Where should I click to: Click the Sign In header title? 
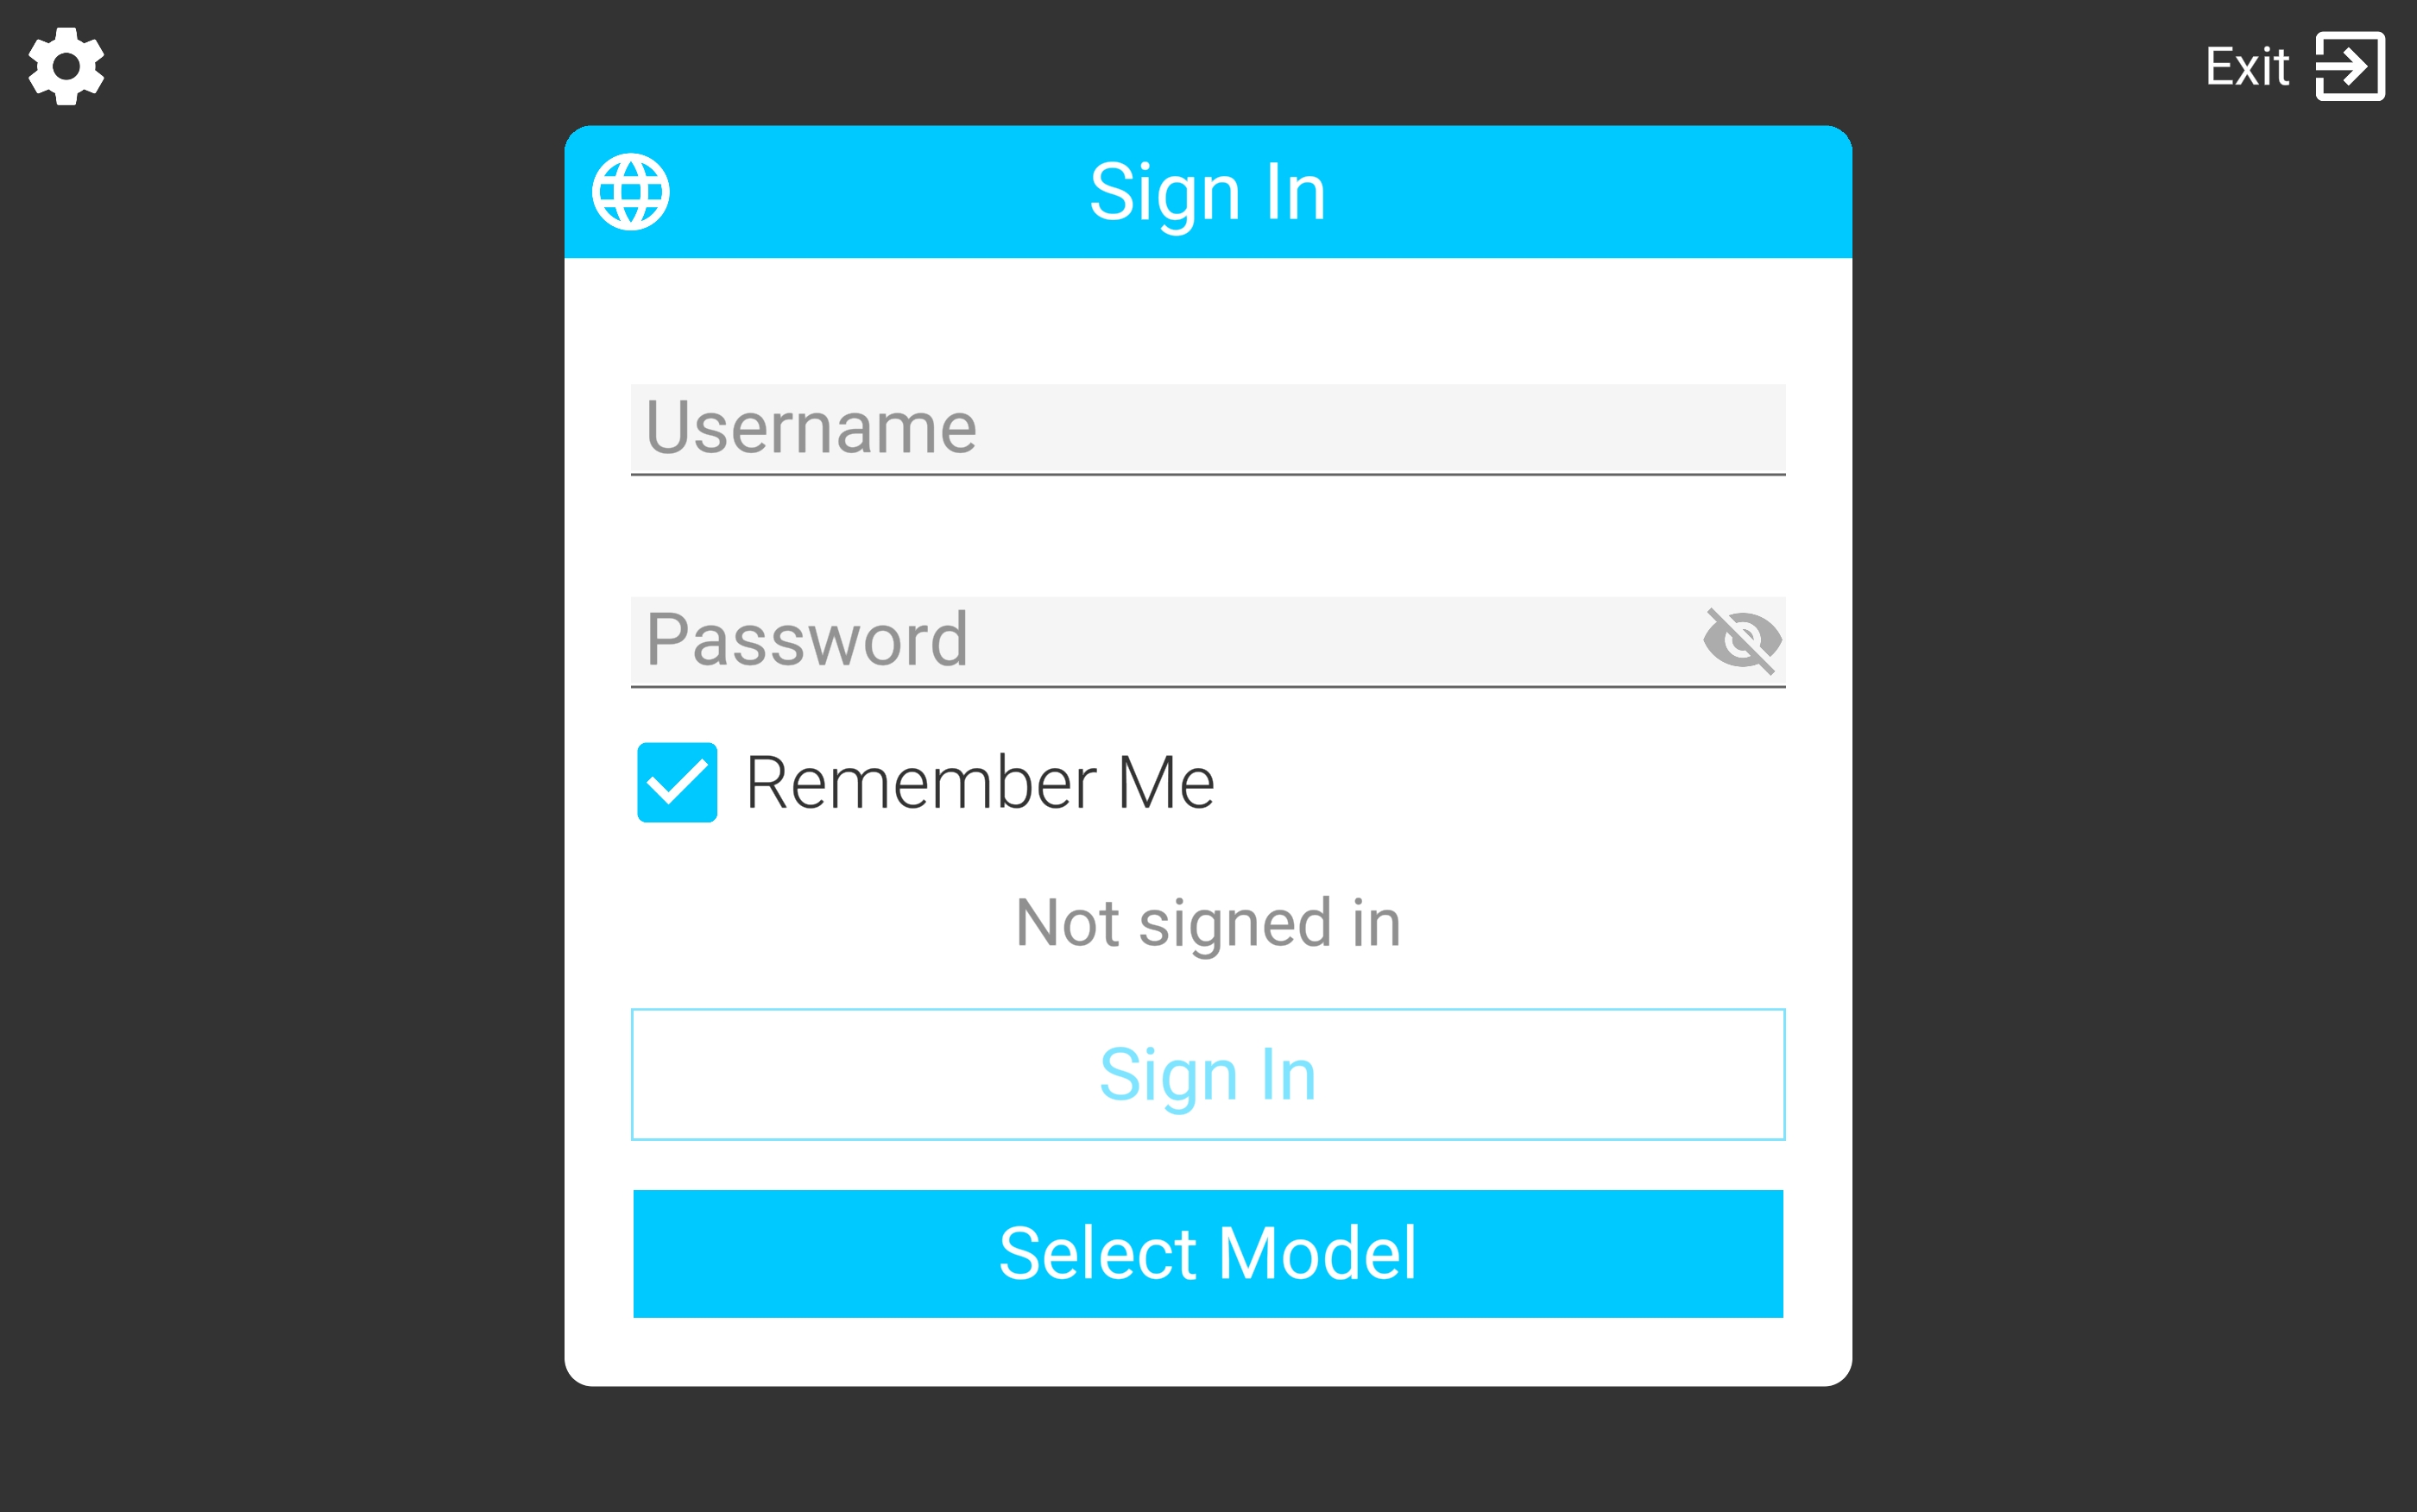[1208, 192]
